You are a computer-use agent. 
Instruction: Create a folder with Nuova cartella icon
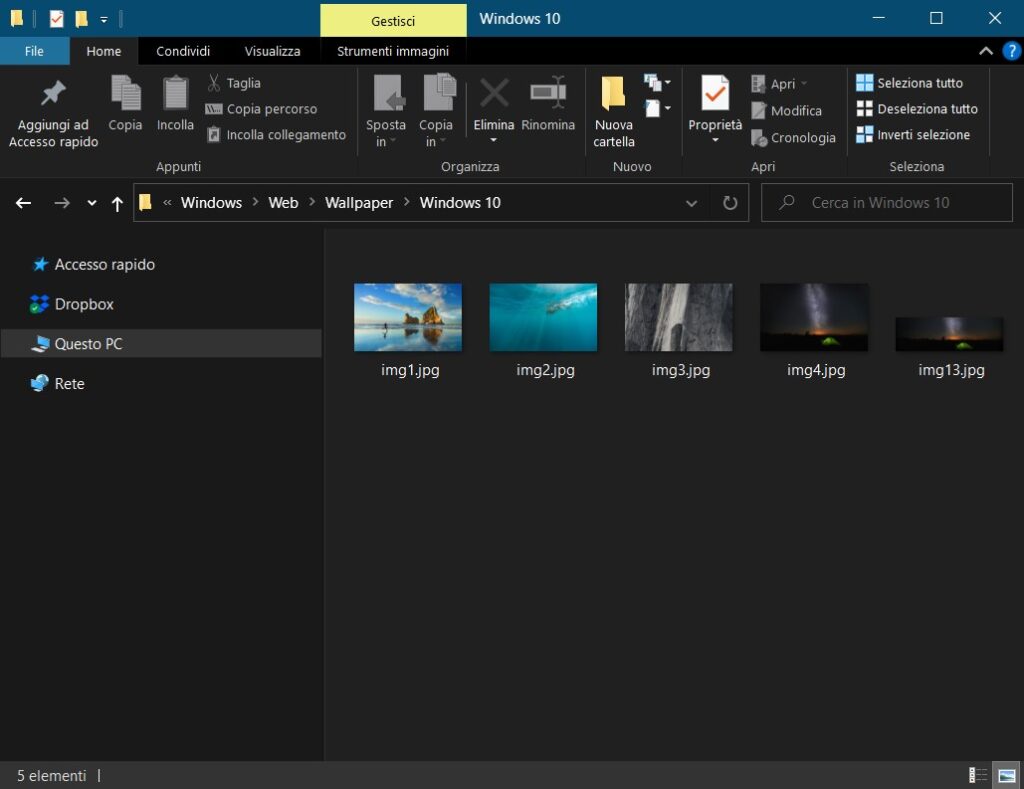613,93
